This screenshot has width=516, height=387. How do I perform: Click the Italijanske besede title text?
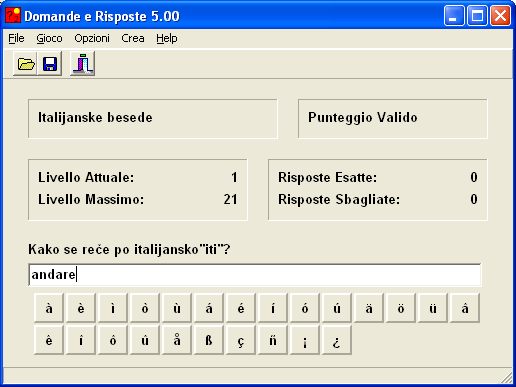tap(95, 118)
